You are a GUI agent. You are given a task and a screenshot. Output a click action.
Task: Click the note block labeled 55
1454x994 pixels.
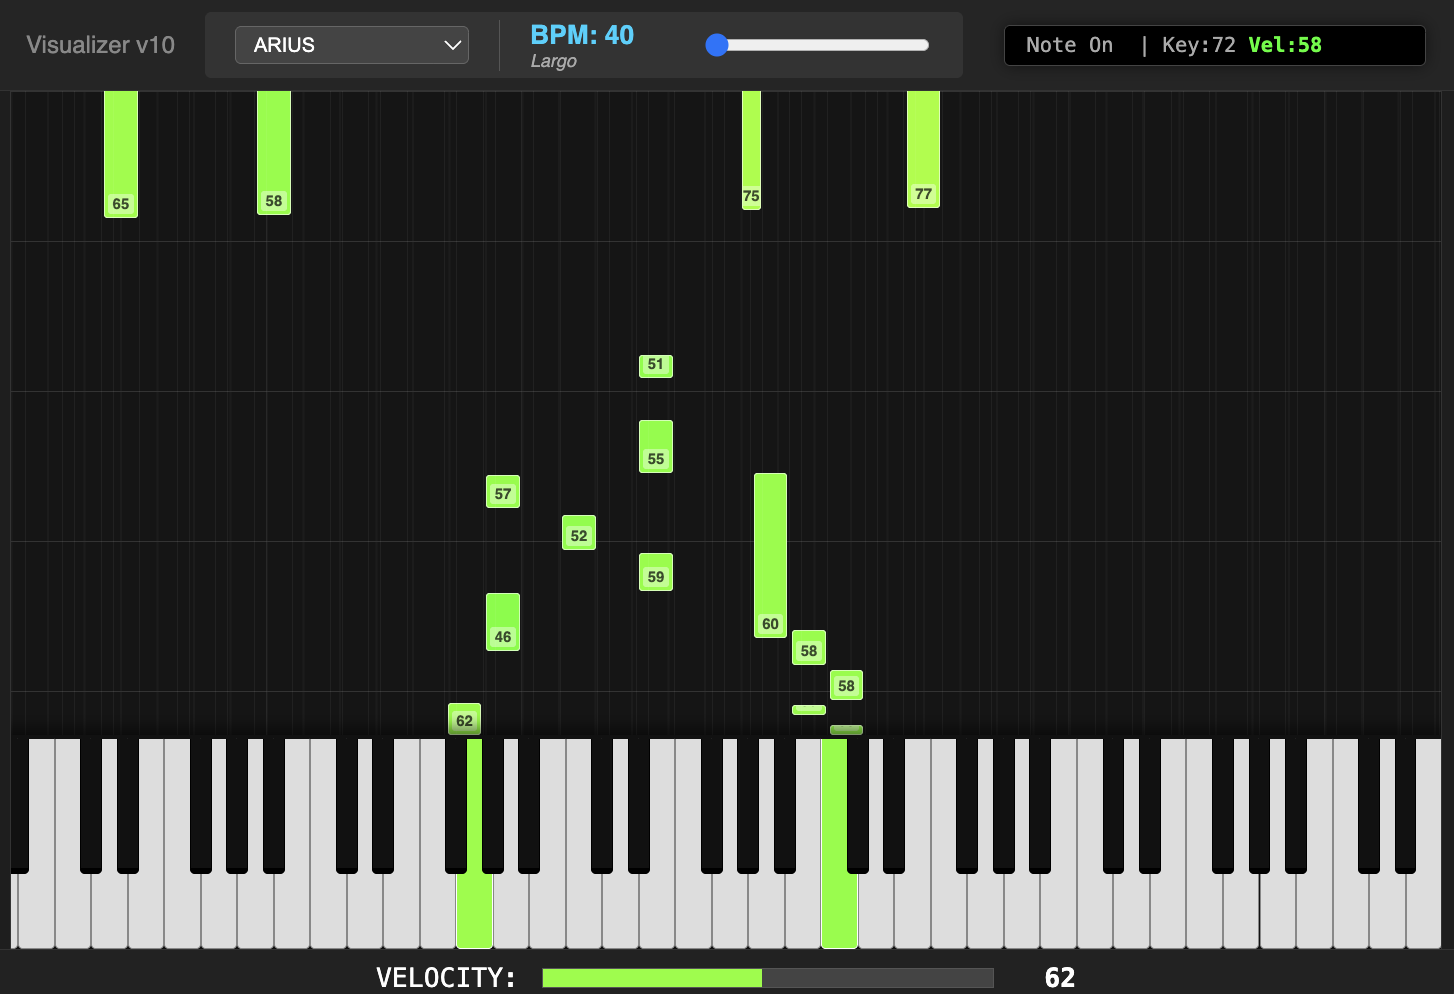coord(656,446)
